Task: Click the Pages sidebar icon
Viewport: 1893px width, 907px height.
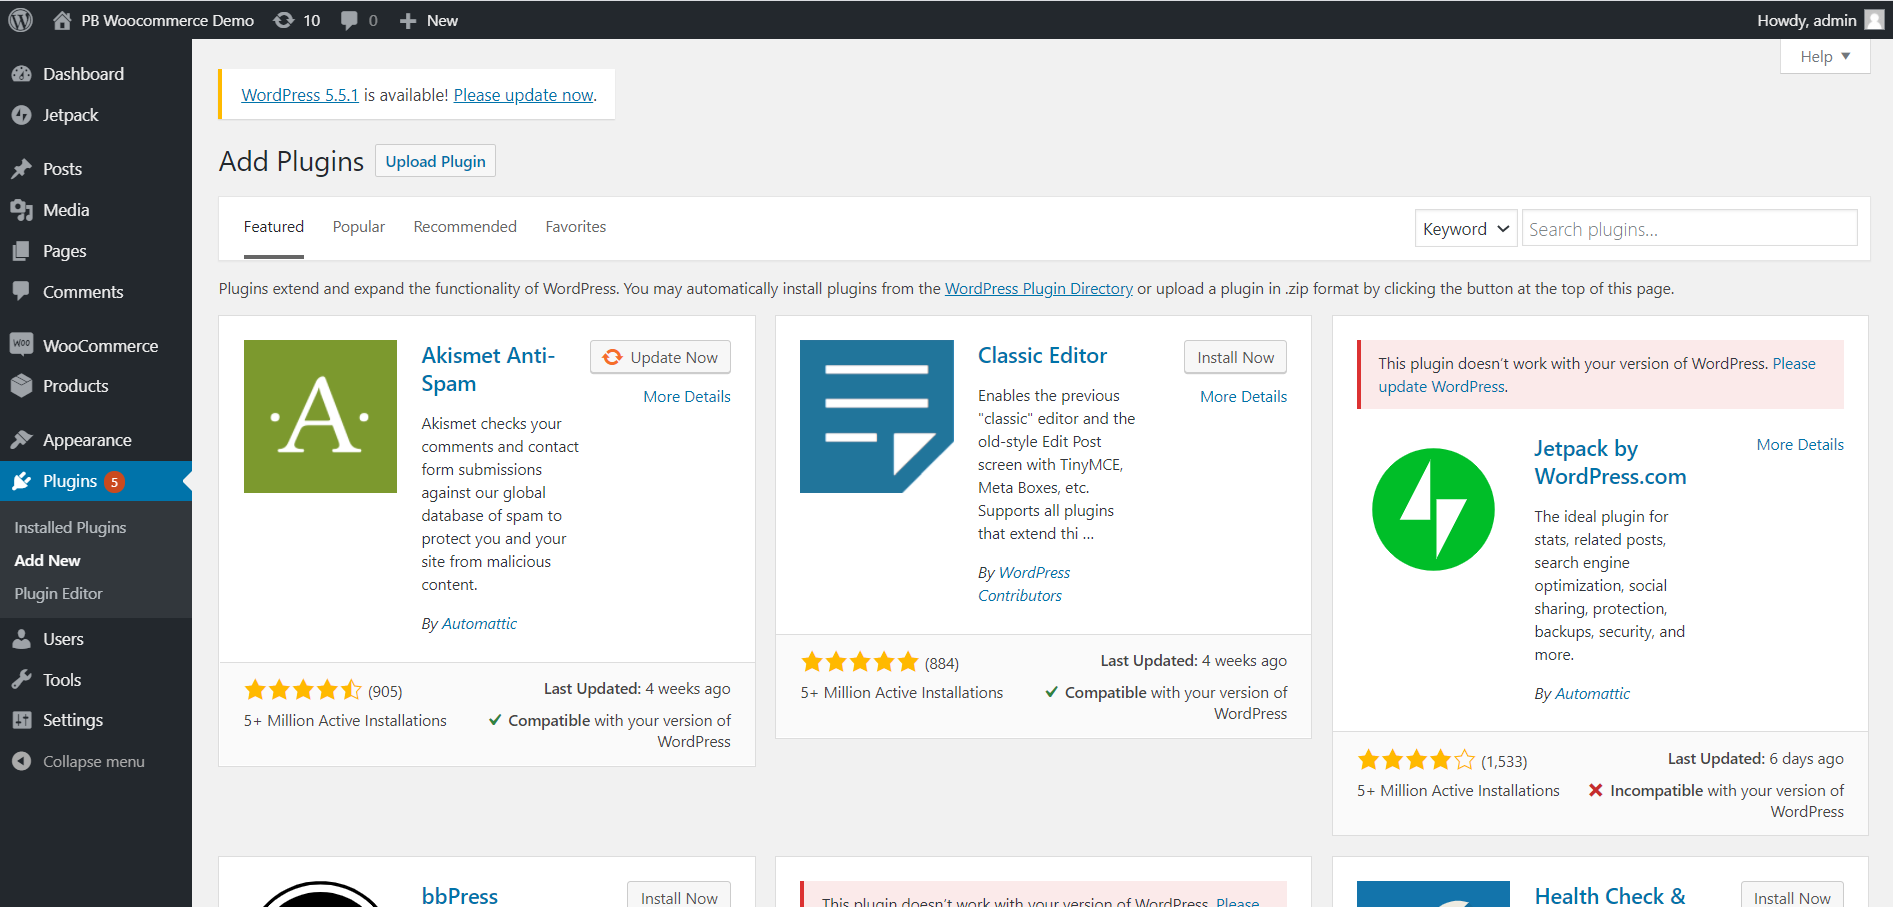Action: coord(22,251)
